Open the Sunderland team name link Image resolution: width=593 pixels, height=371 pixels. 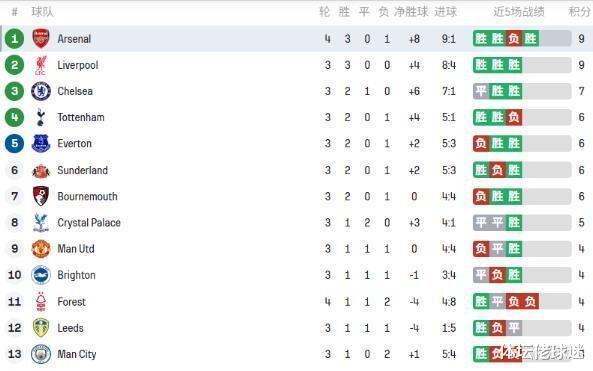tap(82, 170)
